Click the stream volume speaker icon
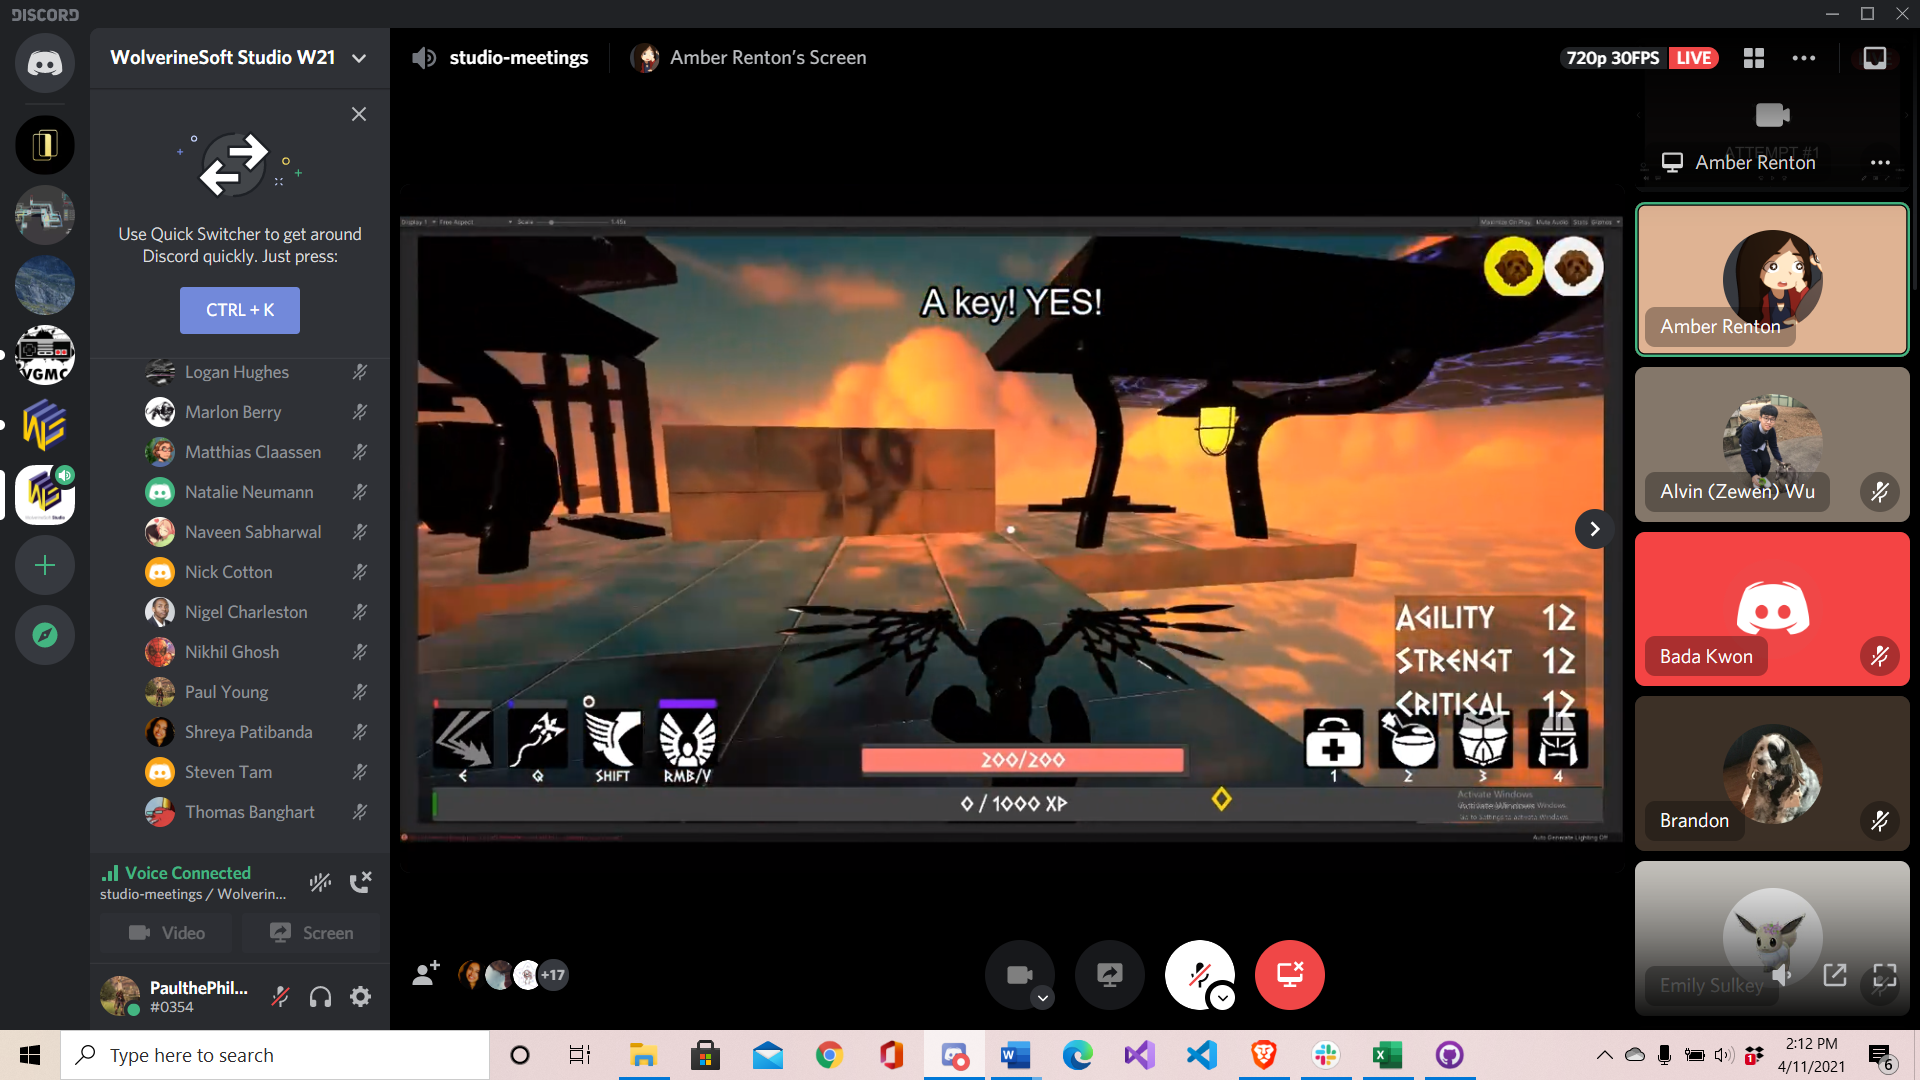 pos(1782,975)
